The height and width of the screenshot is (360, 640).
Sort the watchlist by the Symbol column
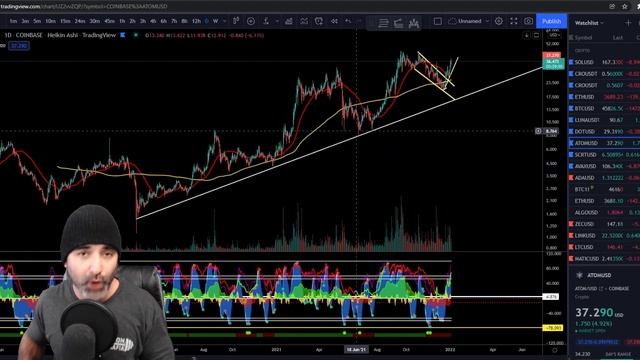[x=583, y=38]
